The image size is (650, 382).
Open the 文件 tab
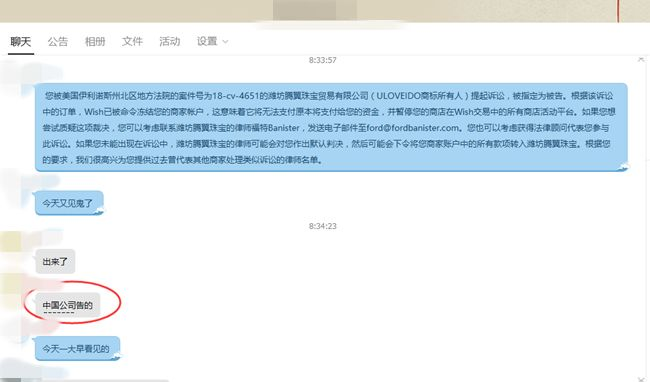pyautogui.click(x=132, y=41)
